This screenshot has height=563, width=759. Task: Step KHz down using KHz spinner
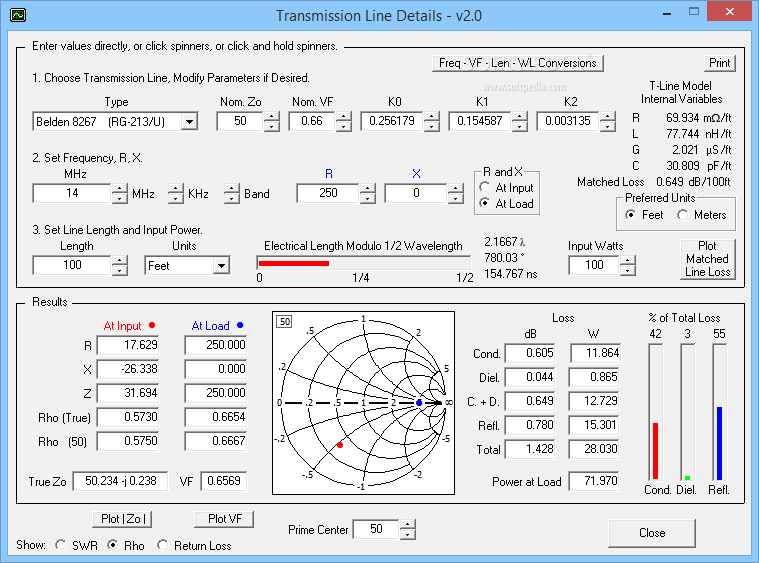[176, 199]
